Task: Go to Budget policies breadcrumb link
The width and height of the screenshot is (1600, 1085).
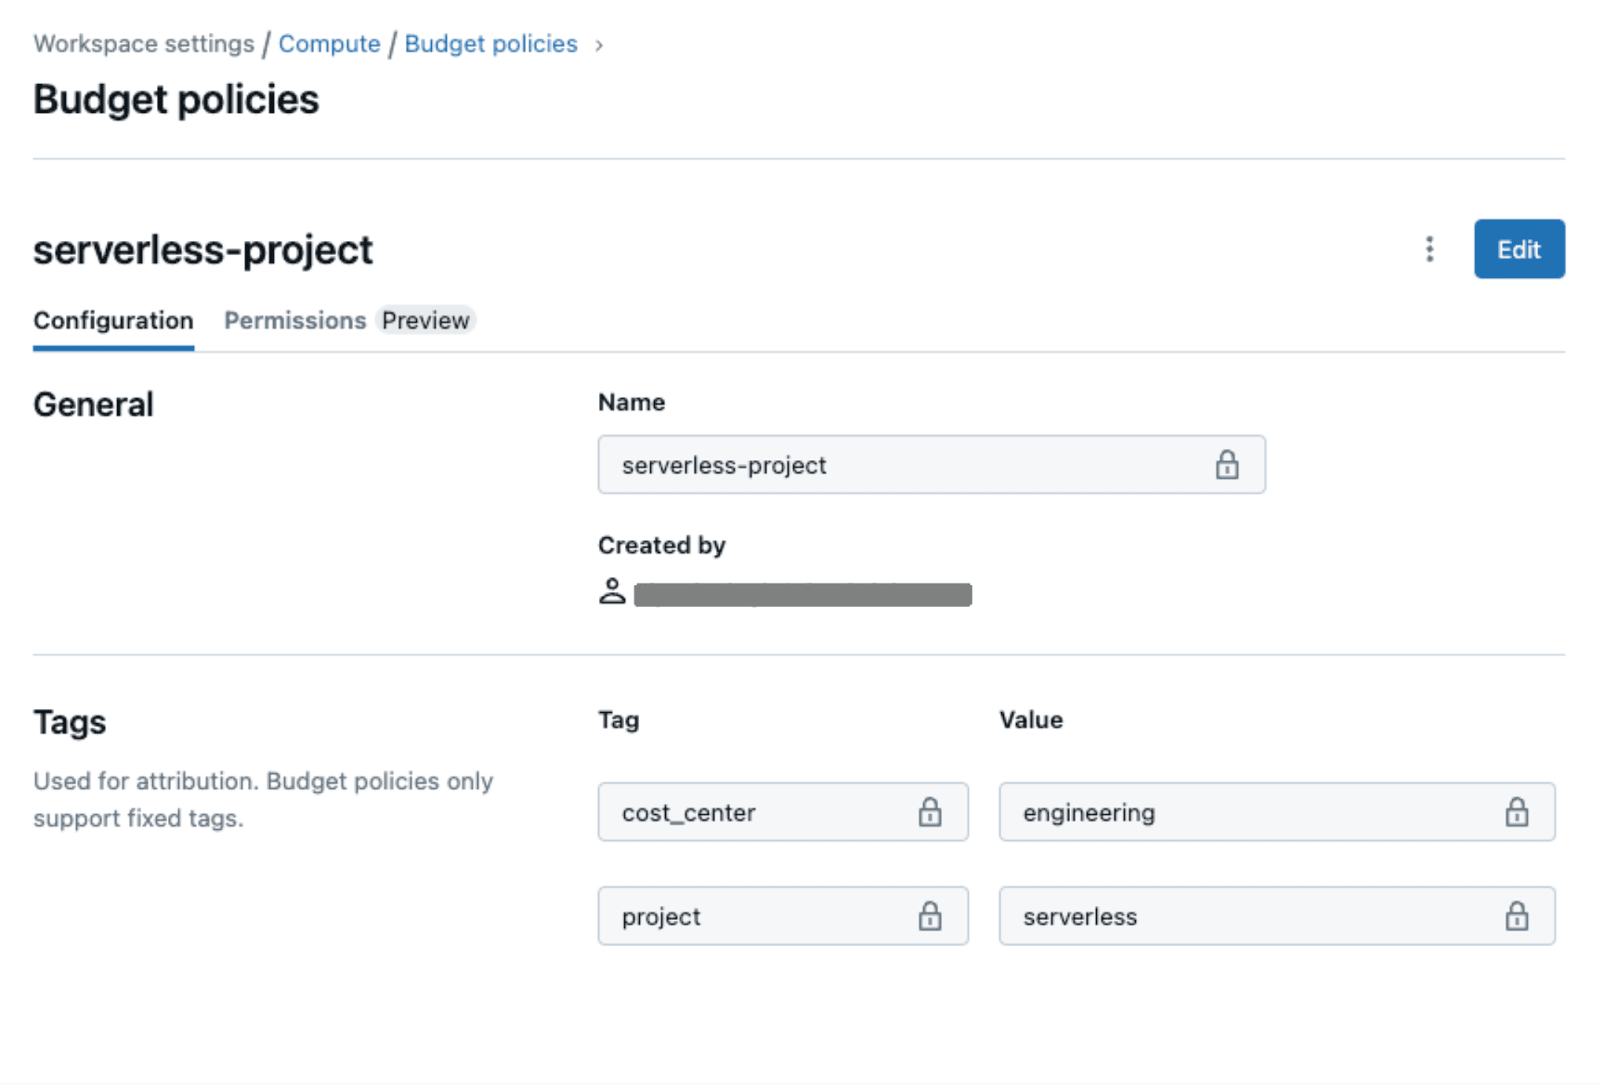Action: tap(491, 44)
